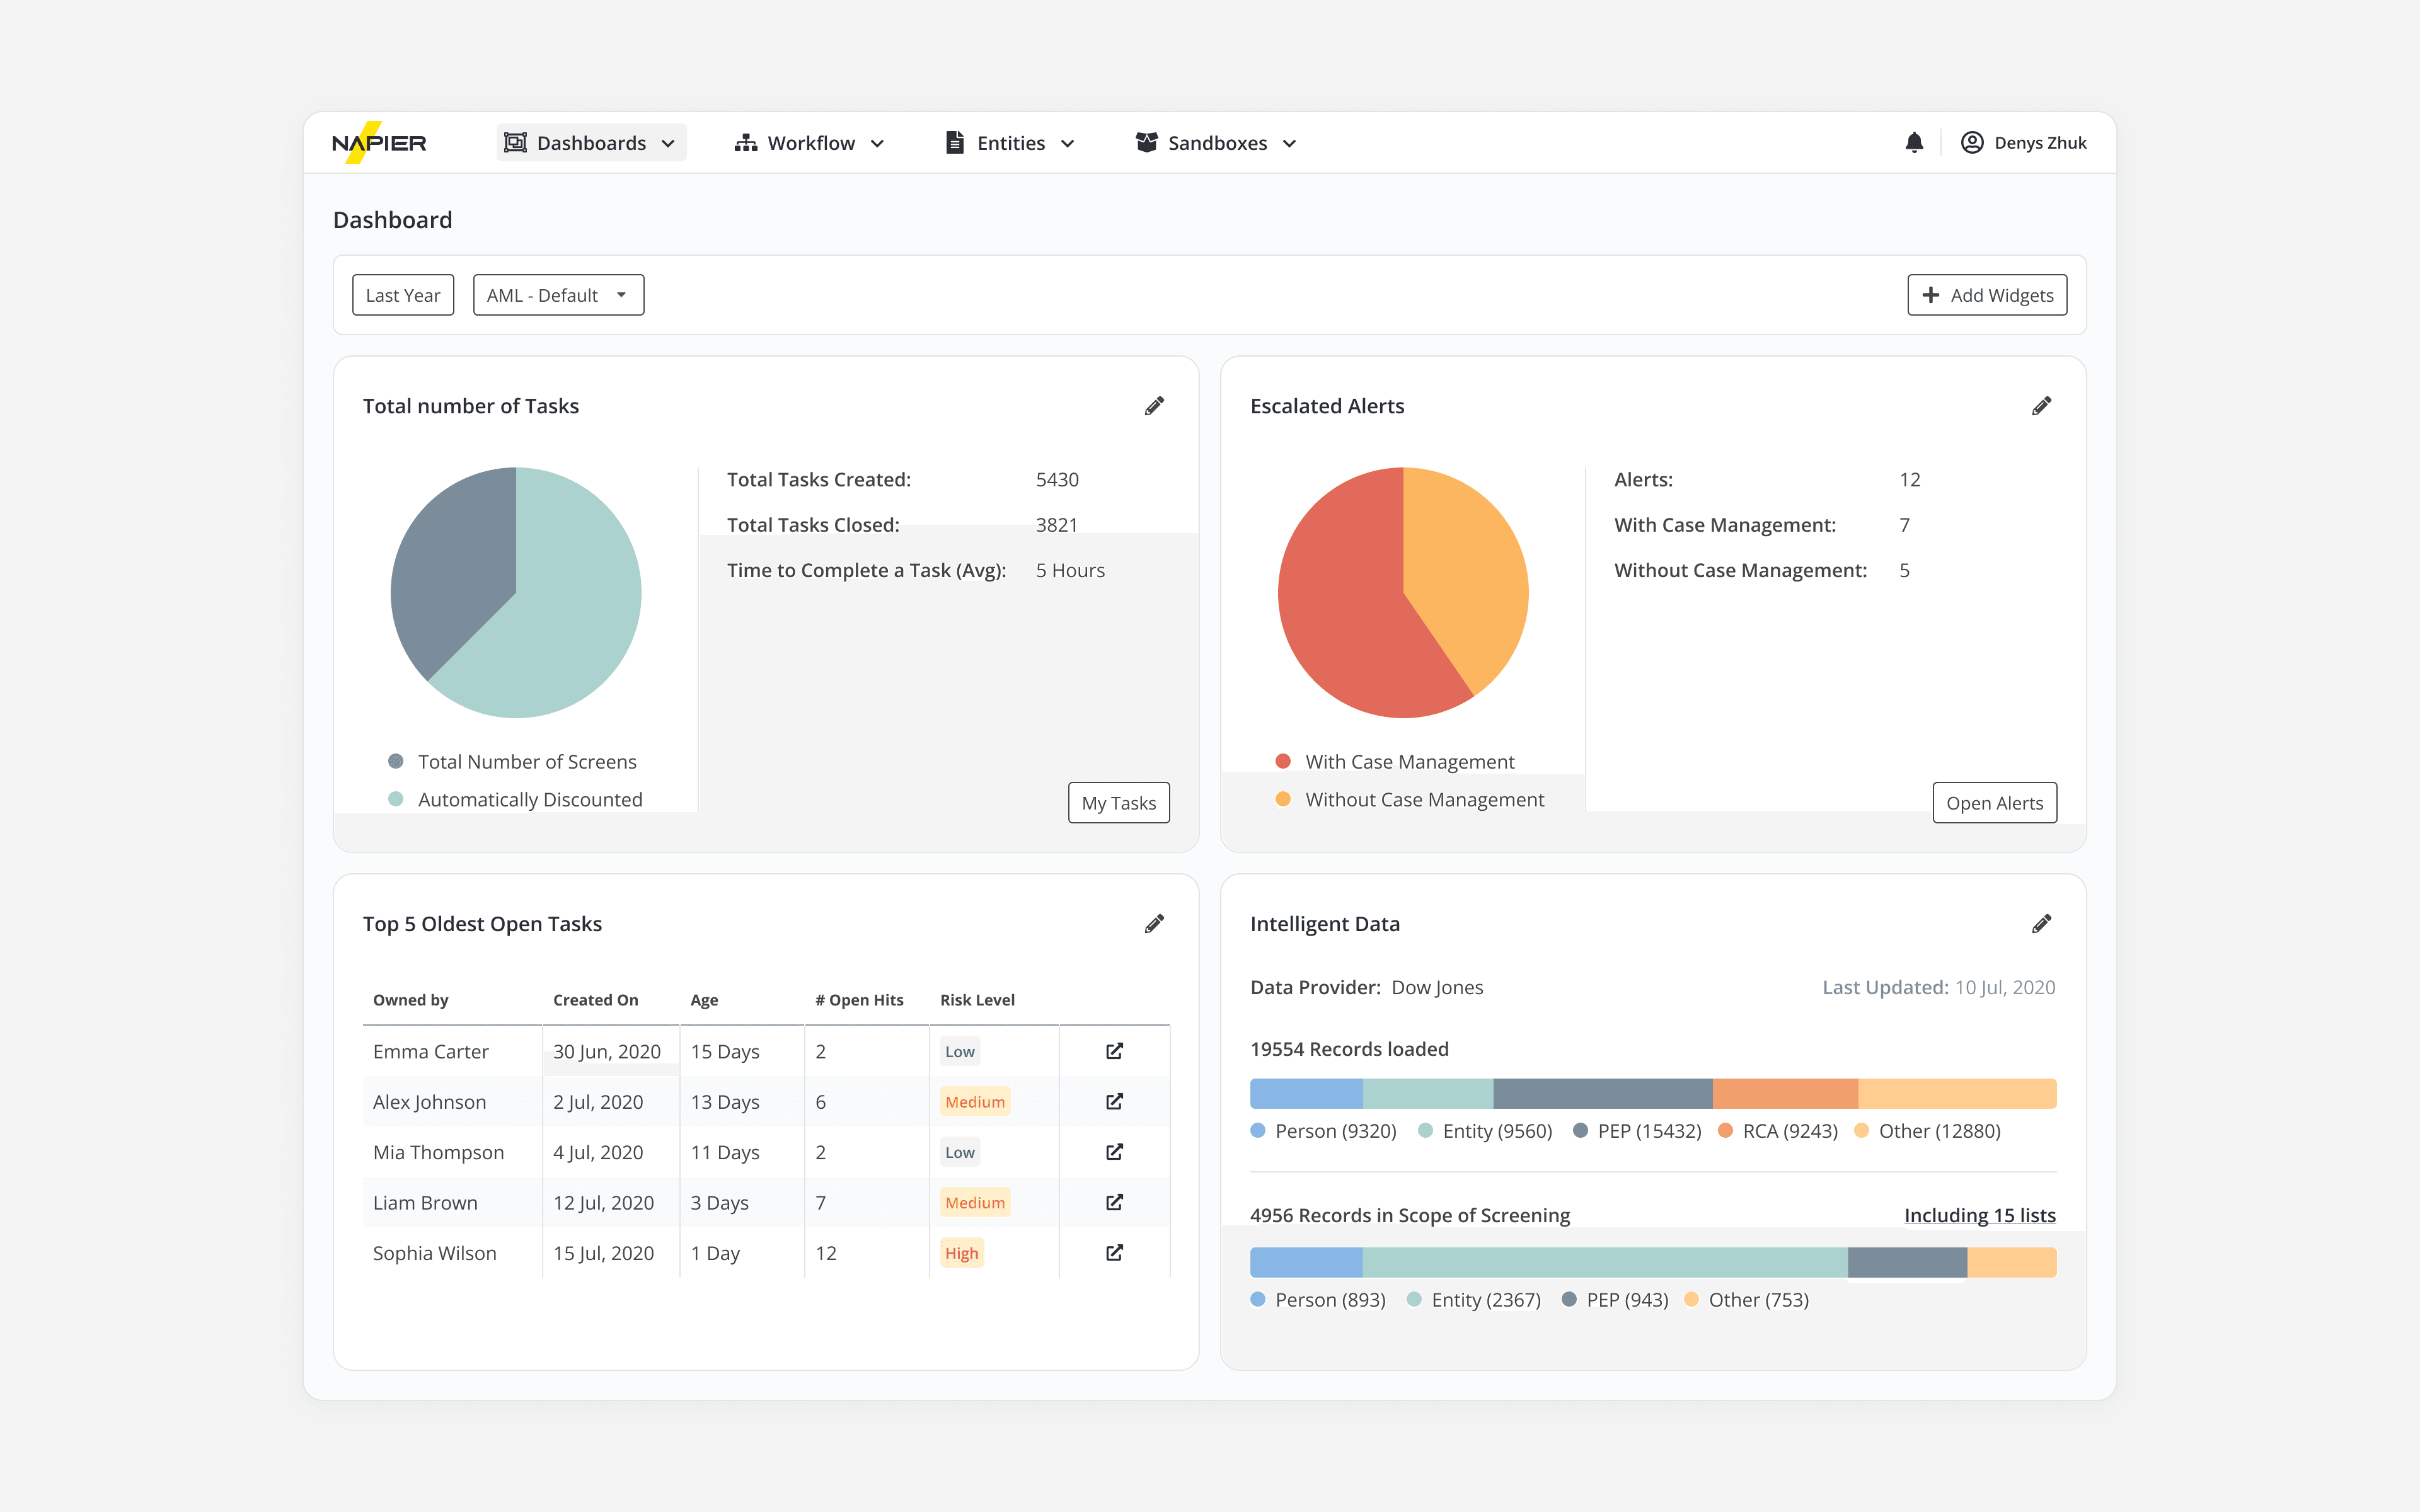Toggle the Automatically Discounted legend item
The width and height of the screenshot is (2420, 1512).
pyautogui.click(x=529, y=800)
